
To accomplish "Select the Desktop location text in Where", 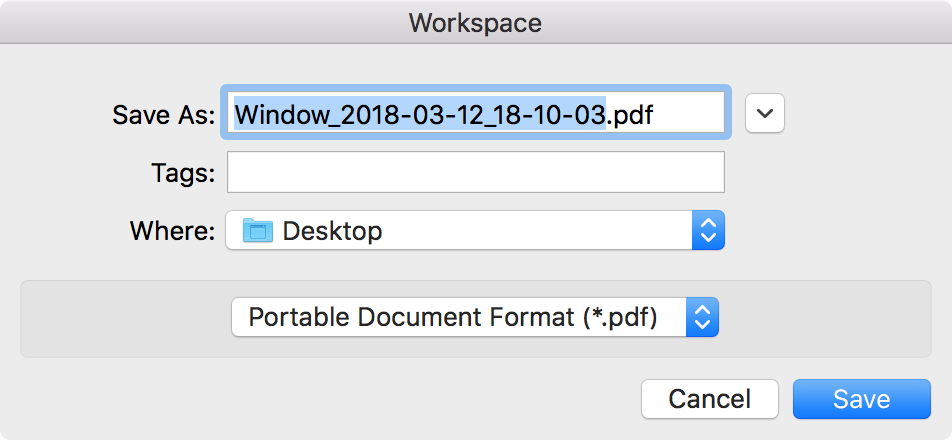I will [332, 231].
